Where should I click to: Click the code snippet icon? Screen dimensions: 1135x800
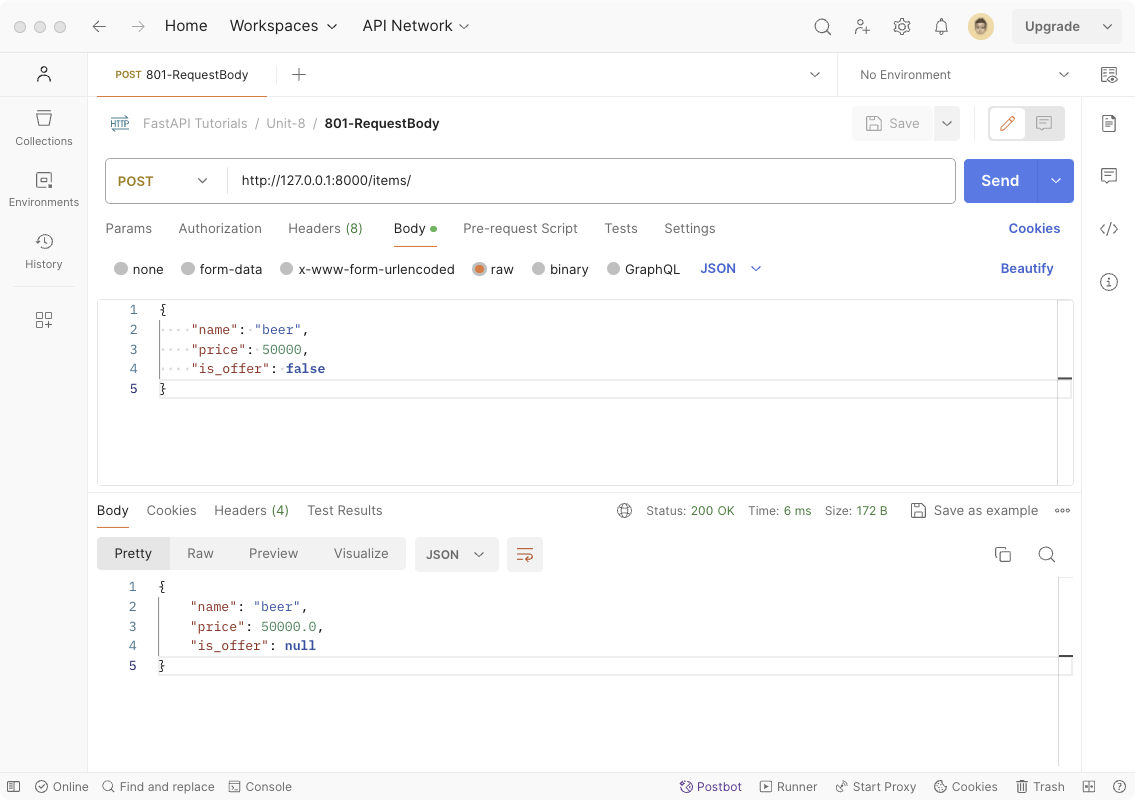pyautogui.click(x=1108, y=229)
